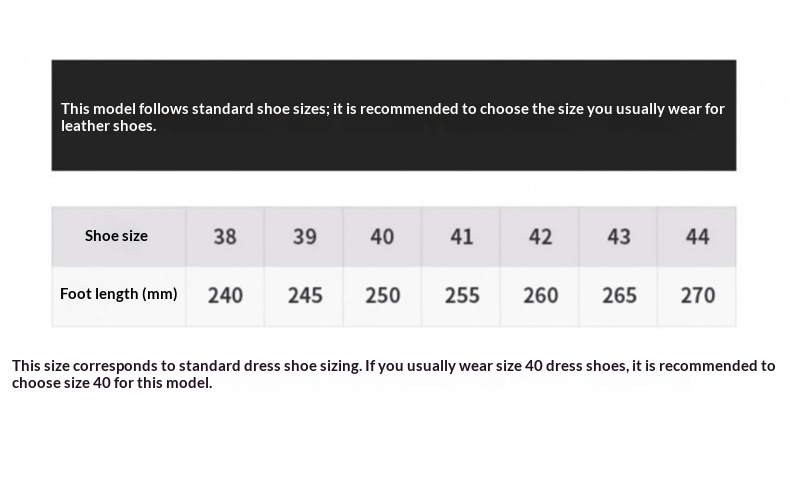Click the 265 foot length value
Image resolution: width=790 pixels, height=482 pixels.
pyautogui.click(x=619, y=295)
